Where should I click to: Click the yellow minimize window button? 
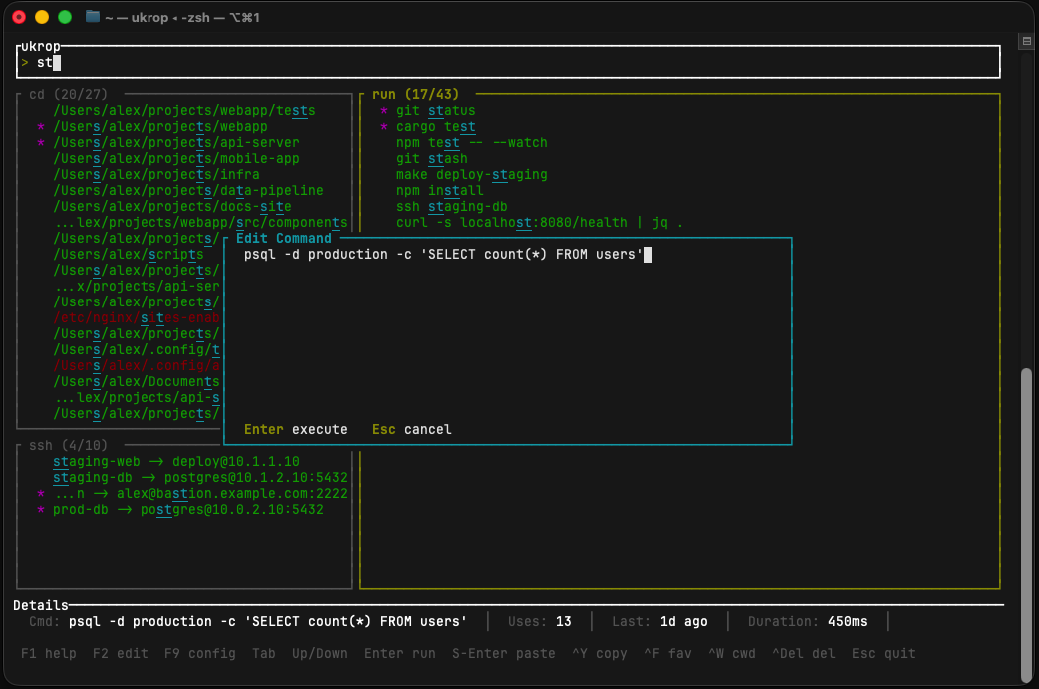click(x=42, y=17)
